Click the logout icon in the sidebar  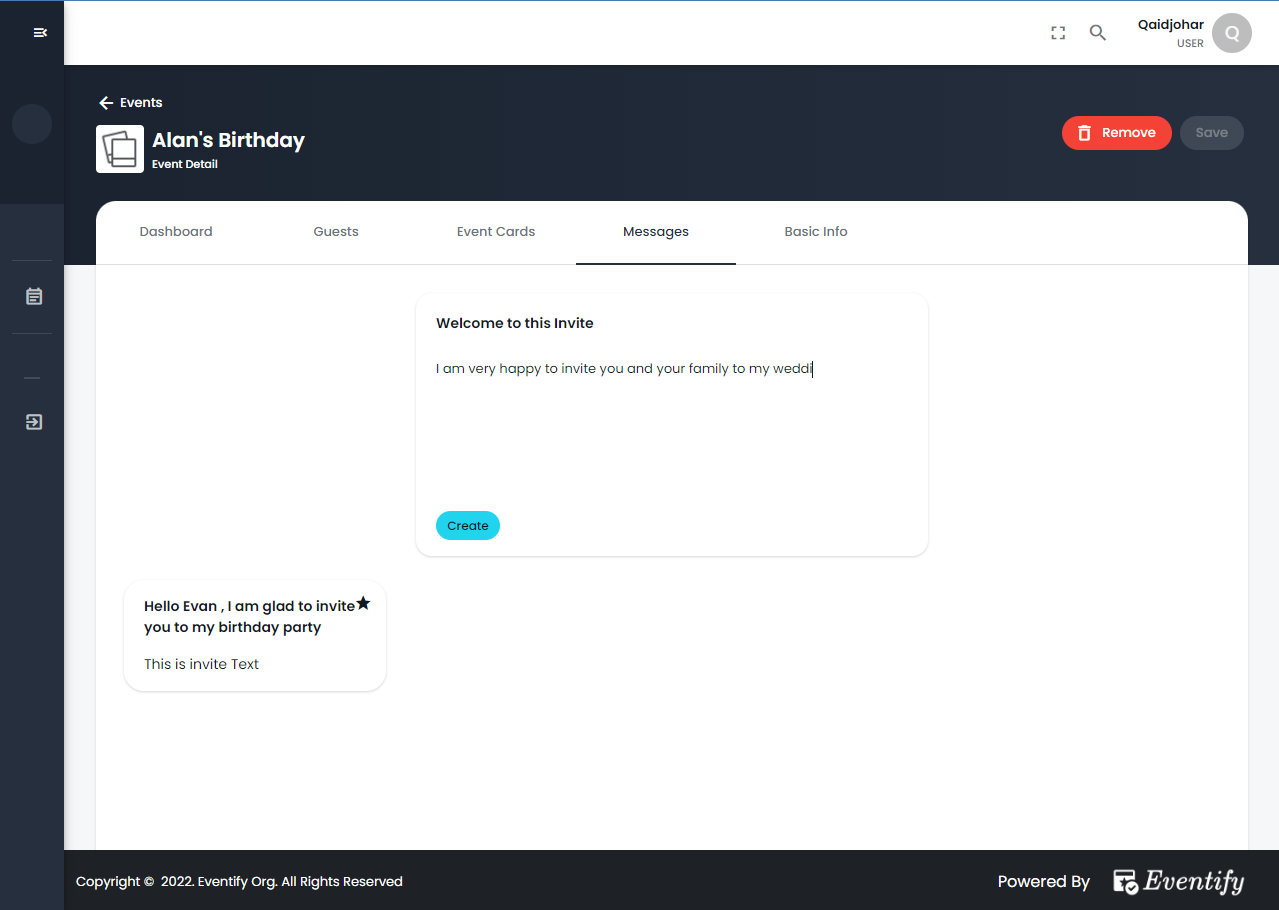tap(33, 421)
